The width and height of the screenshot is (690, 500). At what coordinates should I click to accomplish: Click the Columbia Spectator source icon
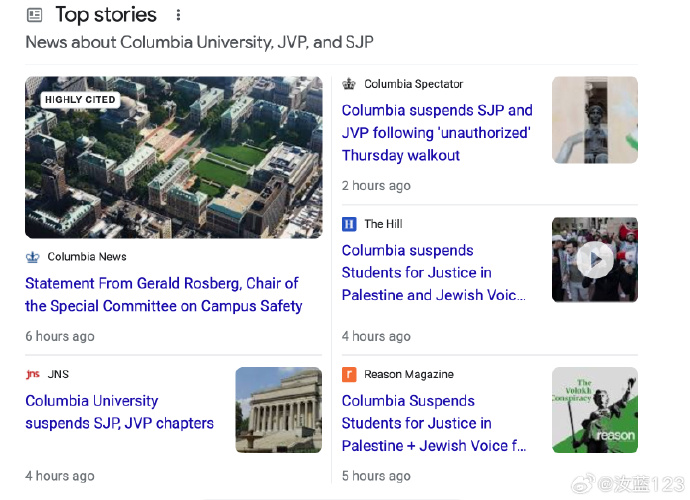tap(349, 84)
